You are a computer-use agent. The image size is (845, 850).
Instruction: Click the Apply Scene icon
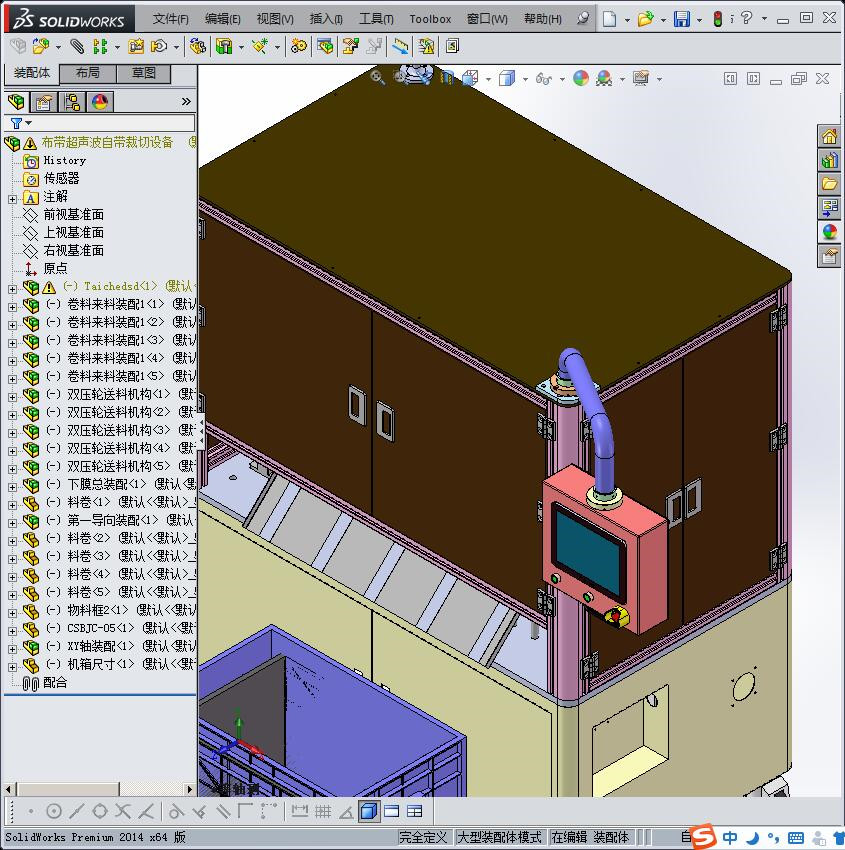(x=604, y=79)
